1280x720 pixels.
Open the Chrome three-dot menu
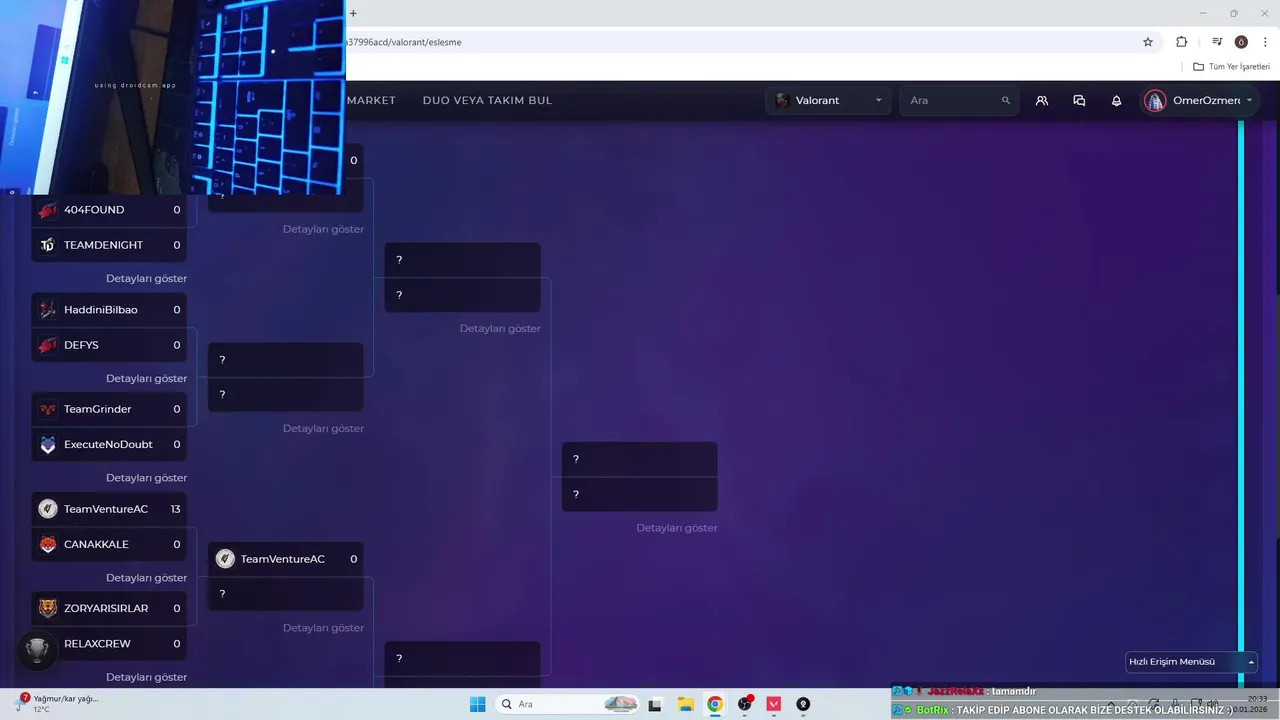(1265, 42)
